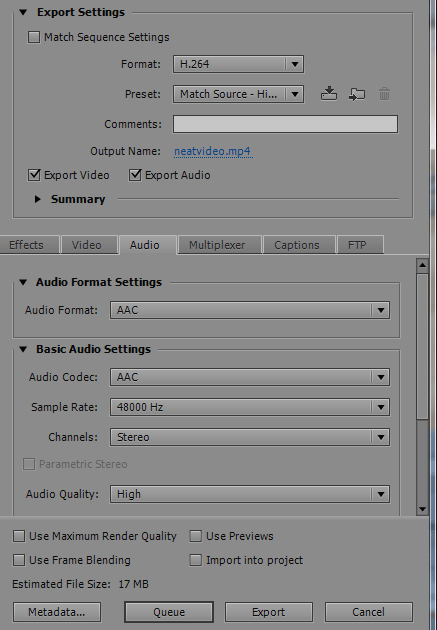Viewport: 437px width, 630px height.
Task: Open the Format H.264 dropdown
Action: 238,64
